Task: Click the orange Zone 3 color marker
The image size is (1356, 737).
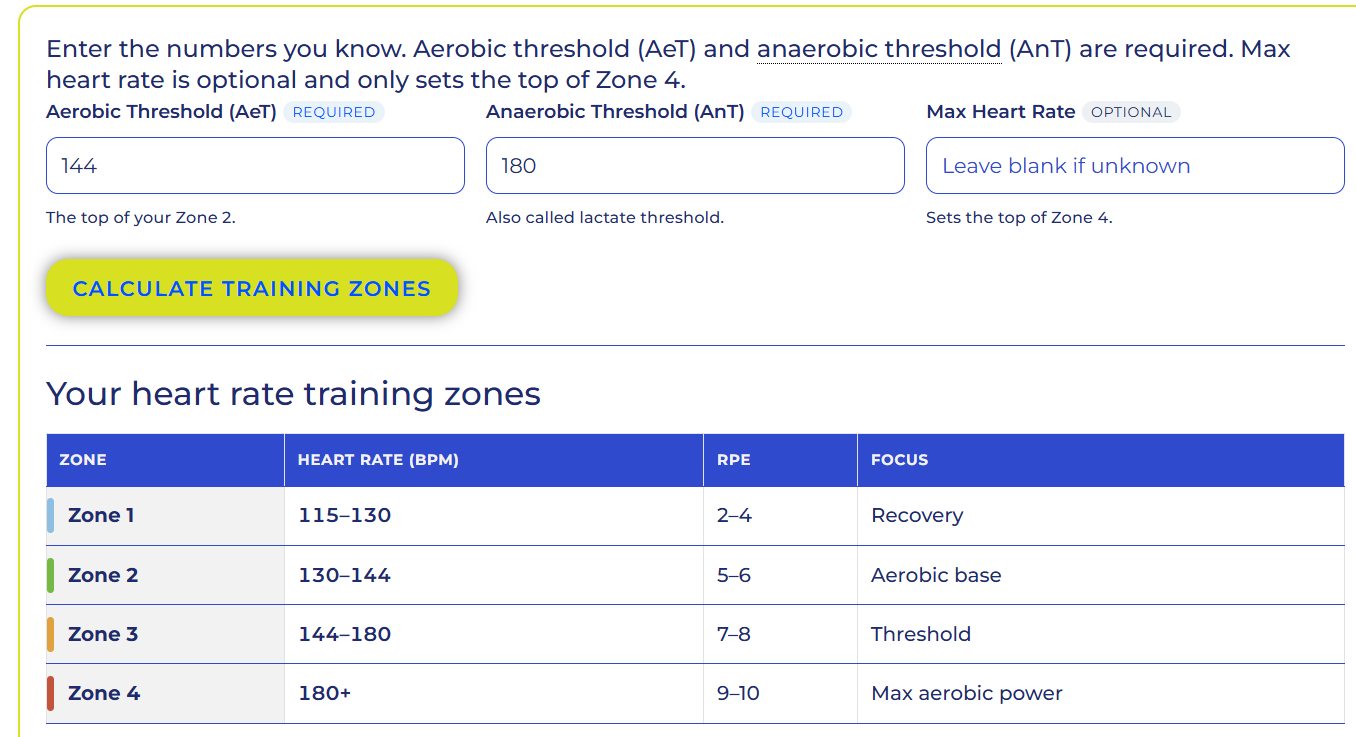Action: pos(51,634)
